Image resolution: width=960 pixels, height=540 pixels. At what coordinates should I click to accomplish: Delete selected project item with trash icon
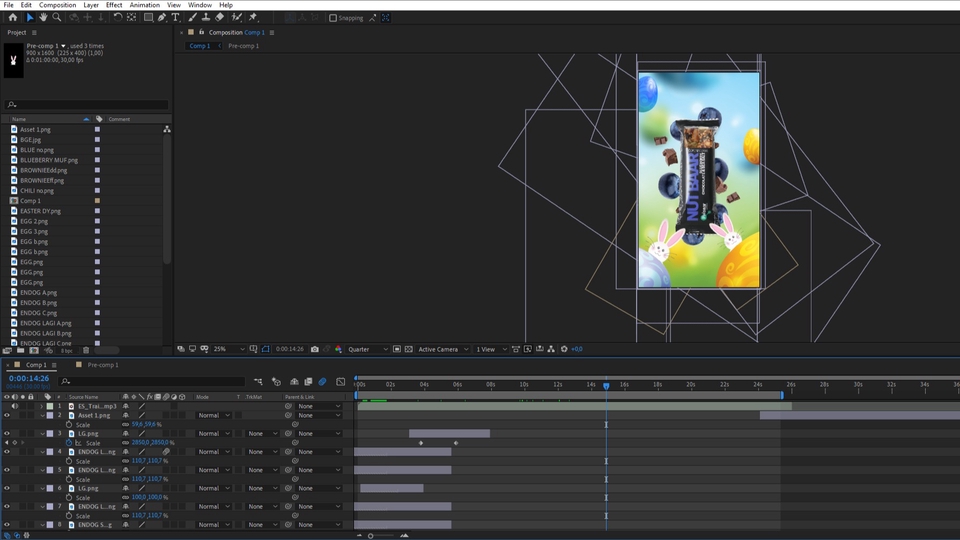click(86, 350)
